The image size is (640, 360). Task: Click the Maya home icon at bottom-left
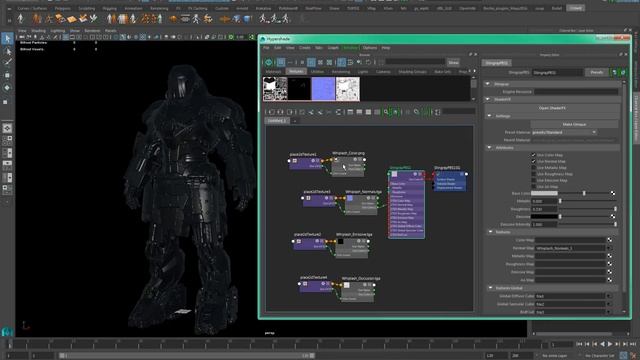tap(7, 332)
